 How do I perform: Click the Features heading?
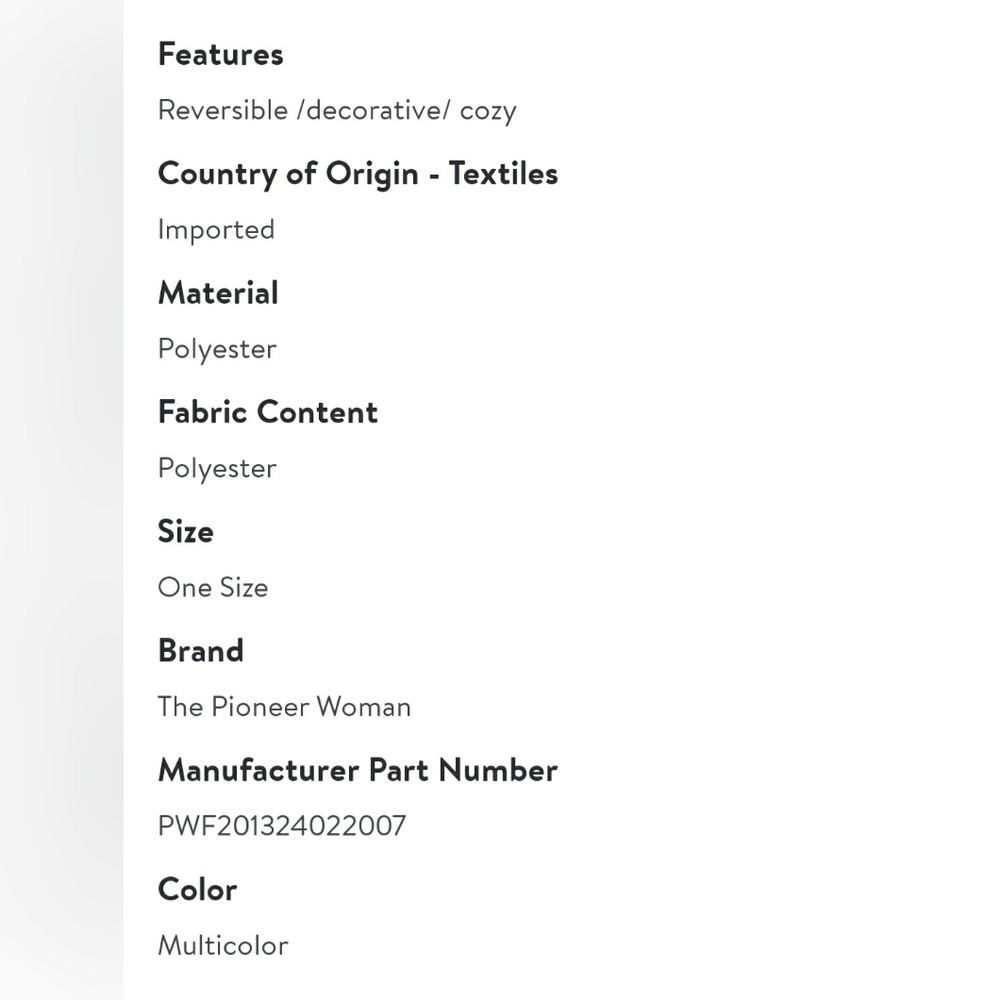point(221,54)
